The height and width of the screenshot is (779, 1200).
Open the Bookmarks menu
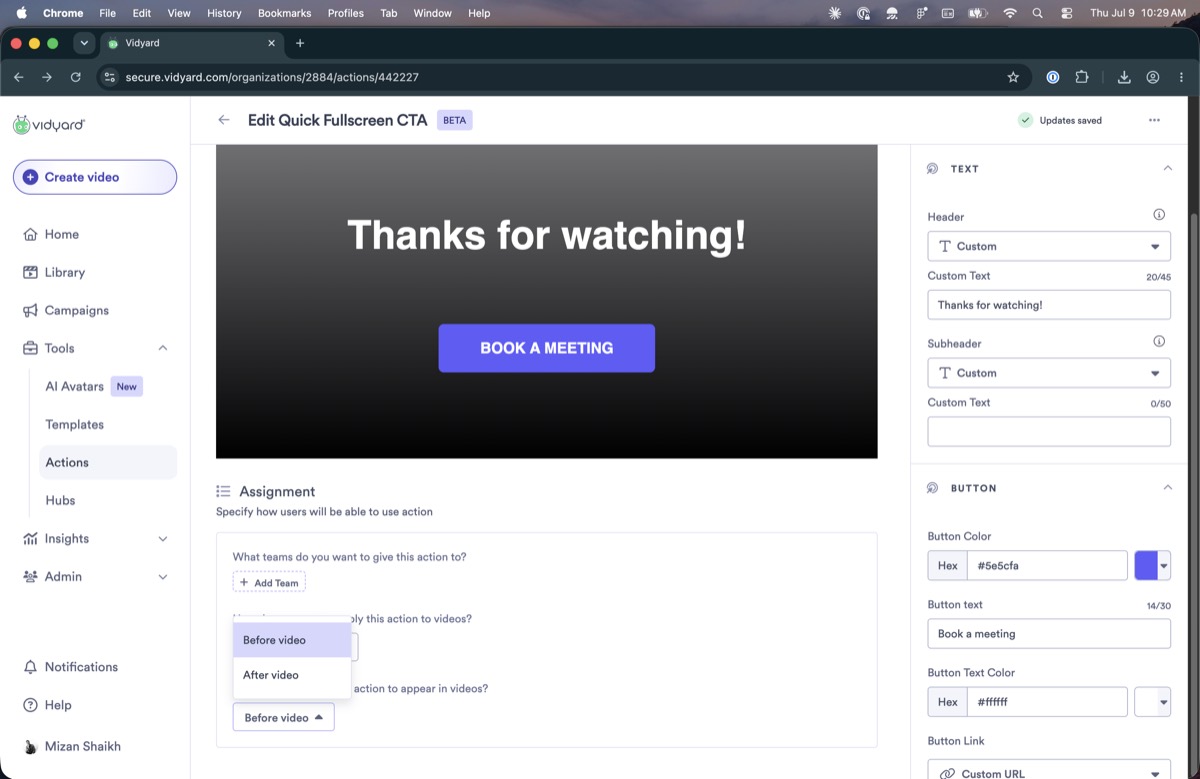point(284,13)
